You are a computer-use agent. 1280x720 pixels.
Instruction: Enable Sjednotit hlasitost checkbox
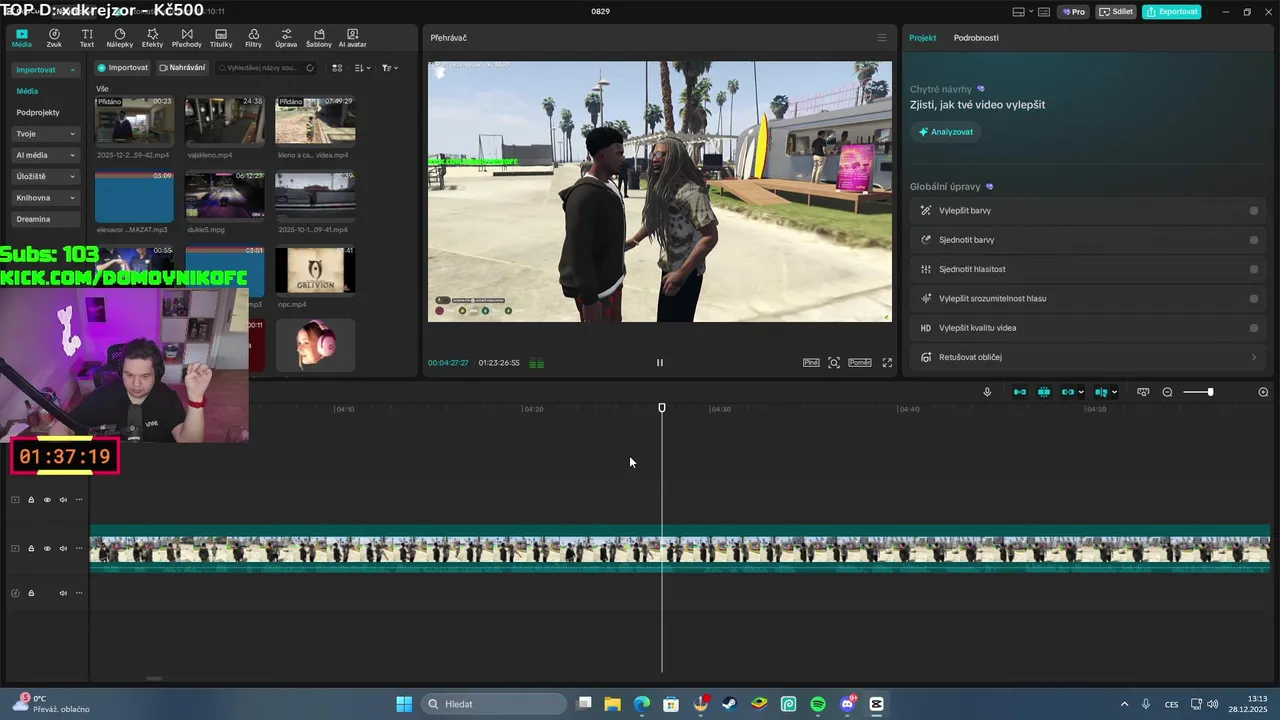pos(1254,269)
